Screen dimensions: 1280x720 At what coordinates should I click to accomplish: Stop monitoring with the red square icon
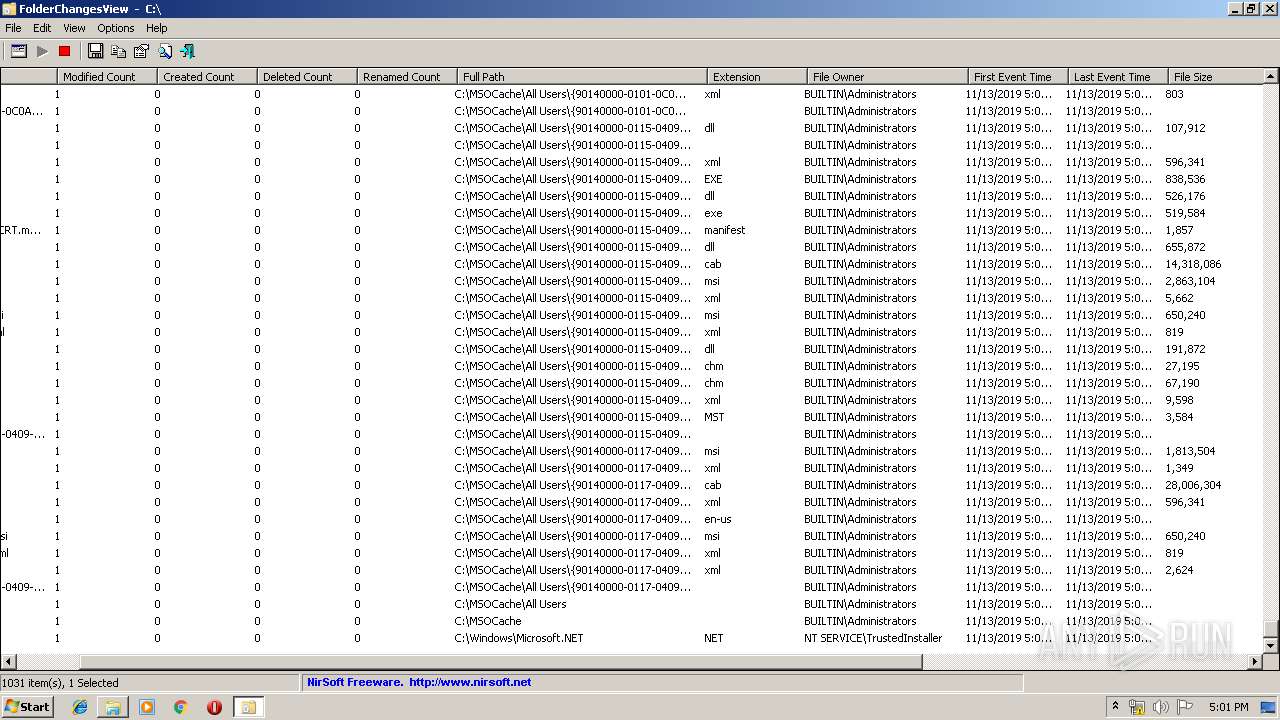(65, 51)
